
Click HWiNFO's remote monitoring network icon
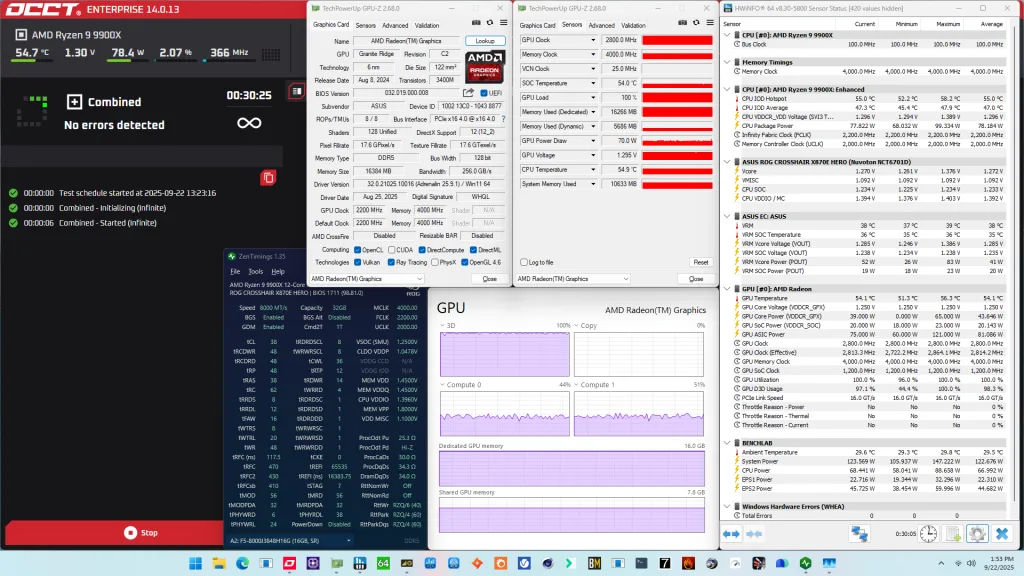[x=860, y=533]
